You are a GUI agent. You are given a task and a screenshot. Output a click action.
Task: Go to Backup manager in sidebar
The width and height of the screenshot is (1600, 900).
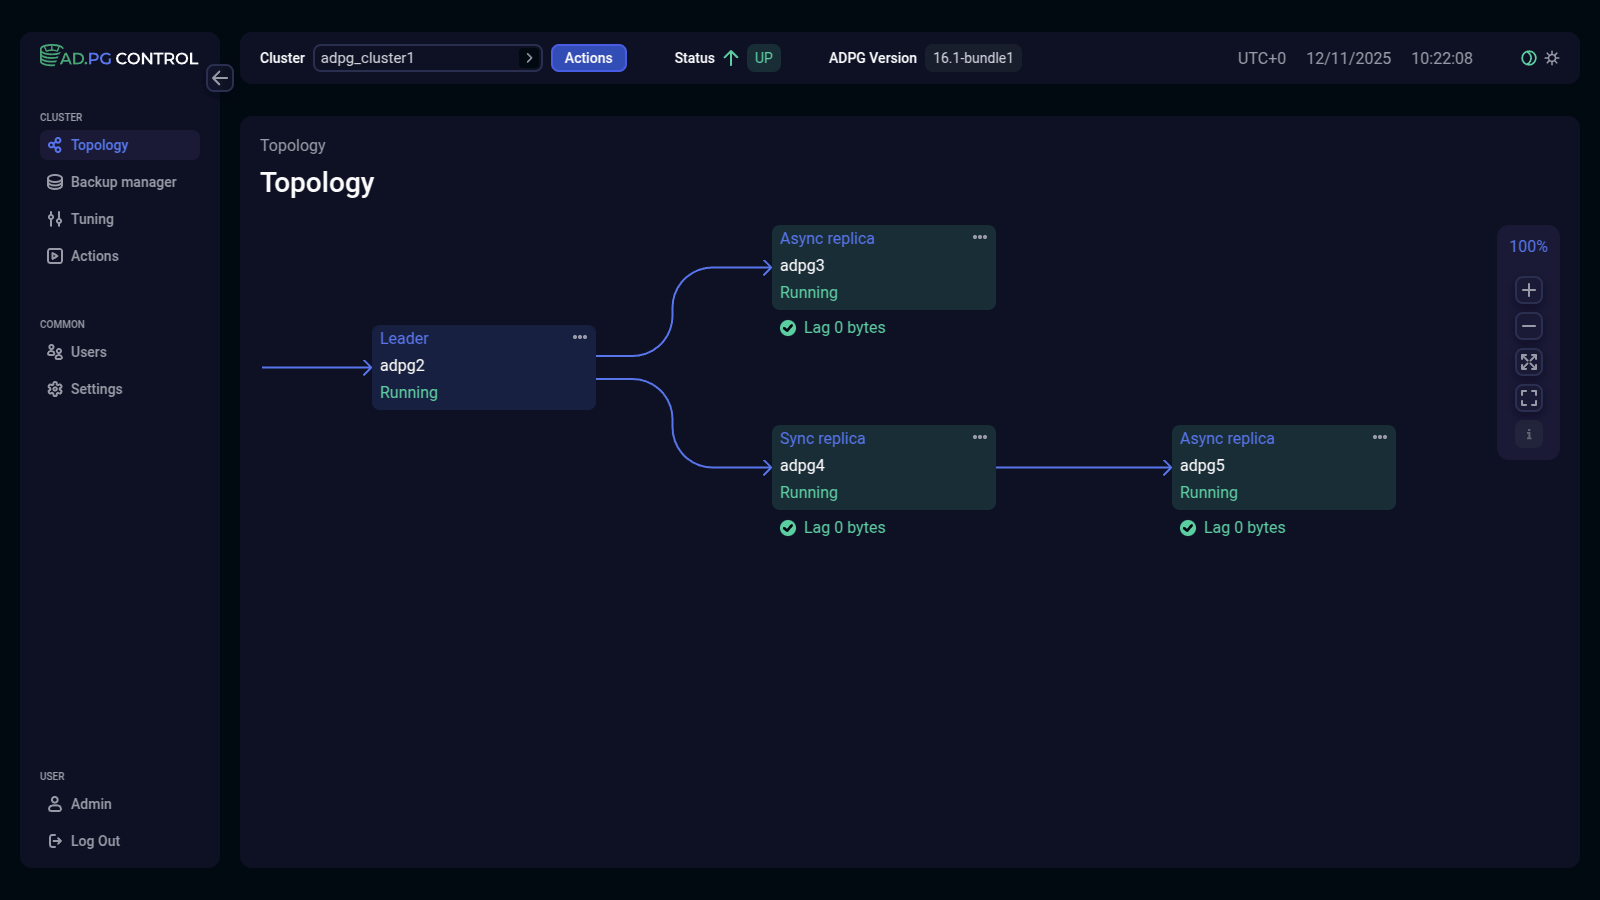click(123, 182)
